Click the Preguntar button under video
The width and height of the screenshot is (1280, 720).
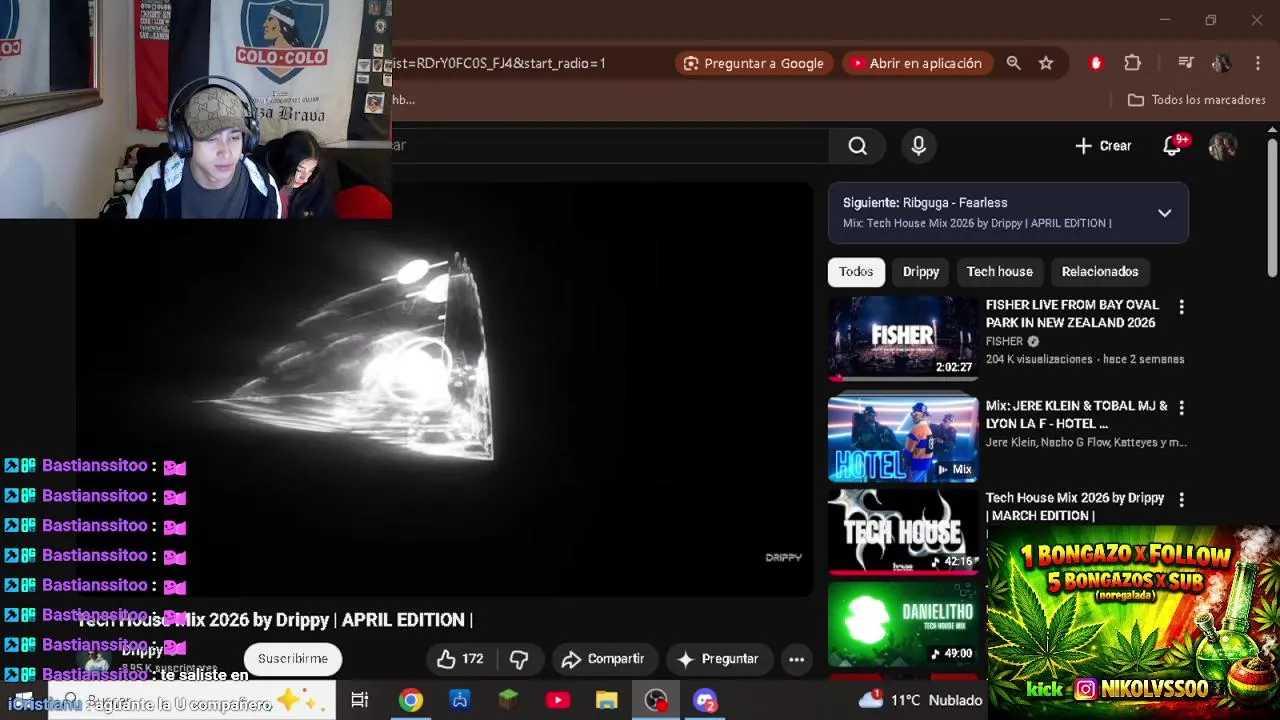click(717, 659)
